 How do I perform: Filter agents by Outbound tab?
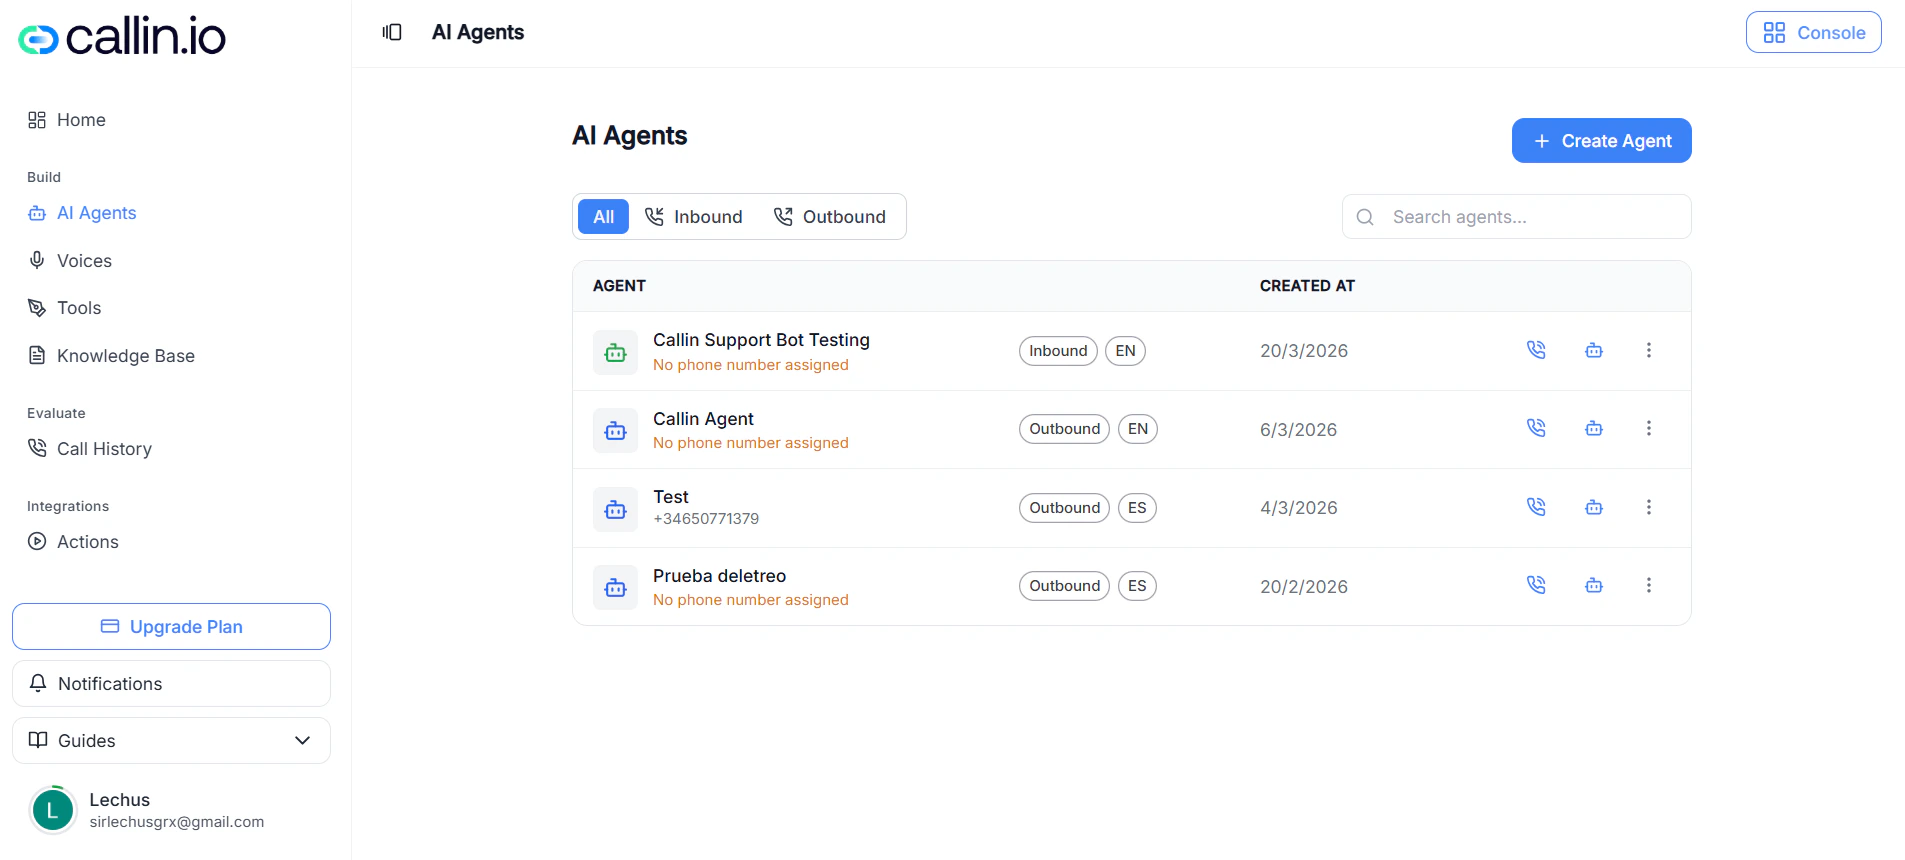(x=830, y=217)
